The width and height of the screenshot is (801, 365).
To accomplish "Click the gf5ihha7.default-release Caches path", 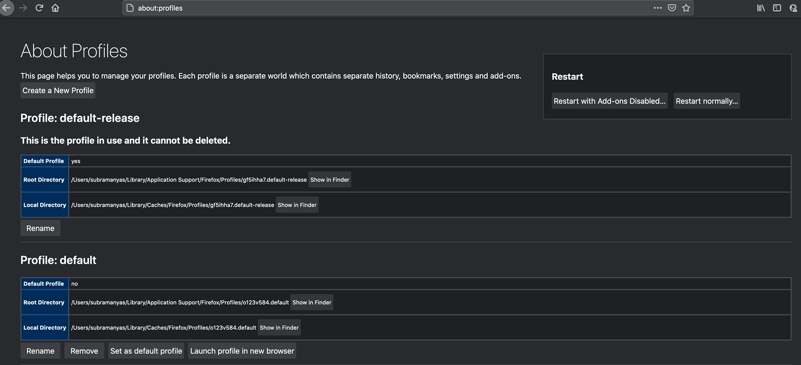I will pos(173,205).
